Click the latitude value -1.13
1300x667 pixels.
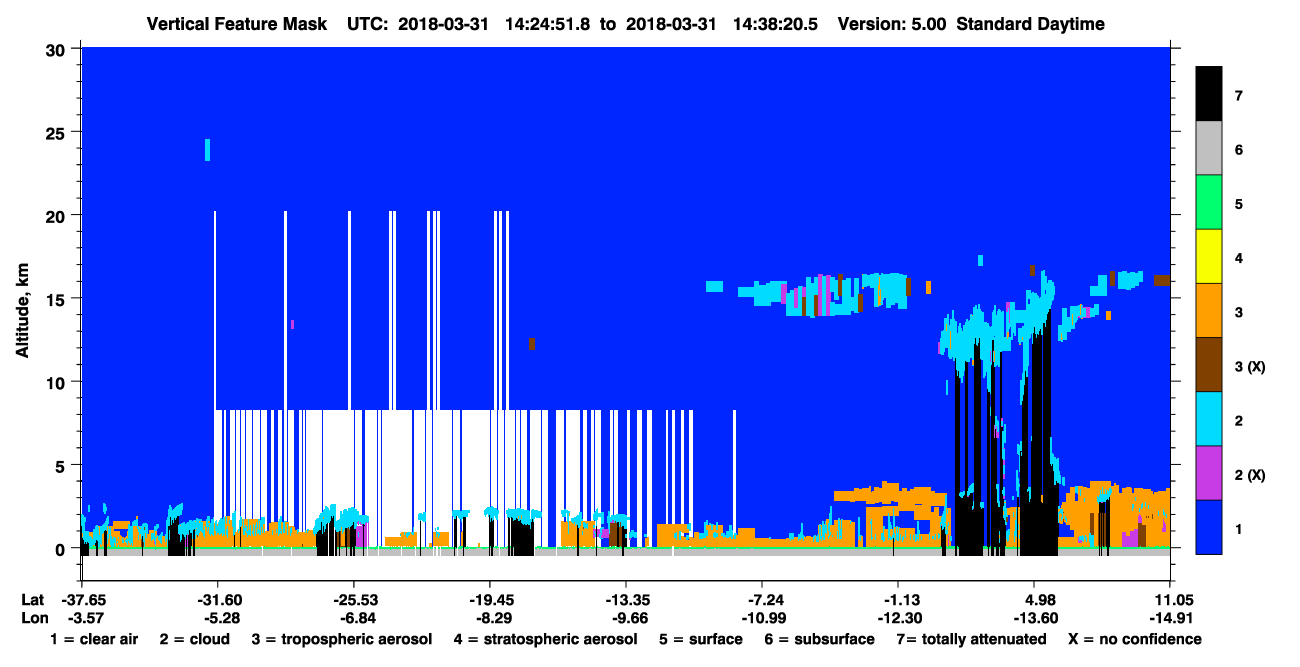[x=898, y=600]
